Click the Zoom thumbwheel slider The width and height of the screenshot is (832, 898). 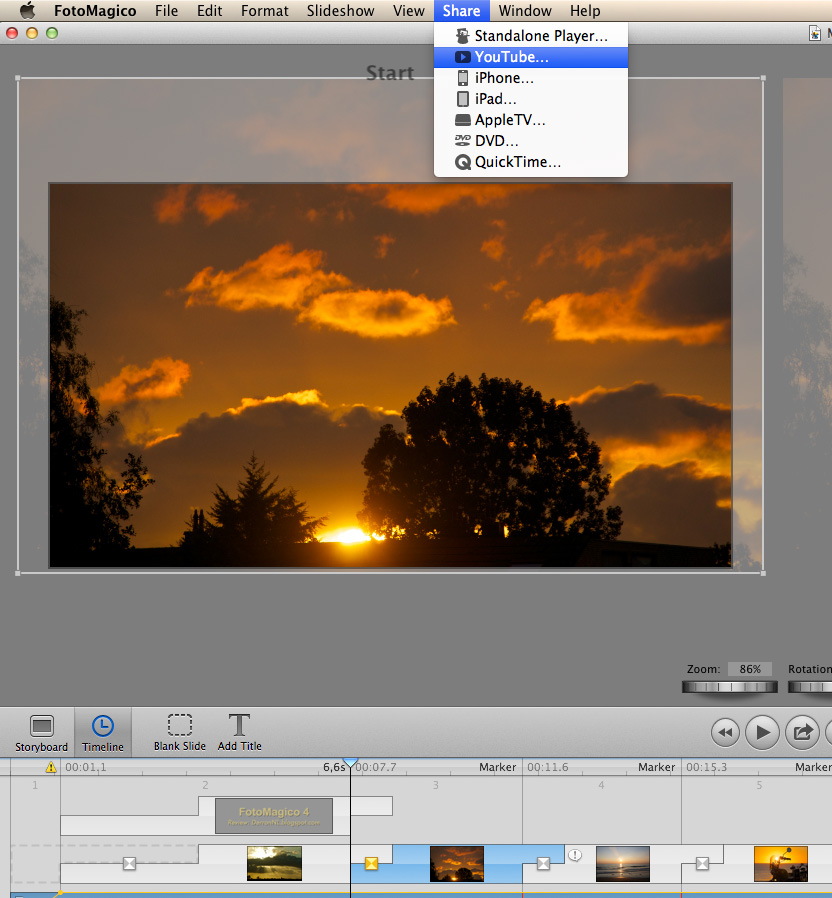click(x=730, y=687)
